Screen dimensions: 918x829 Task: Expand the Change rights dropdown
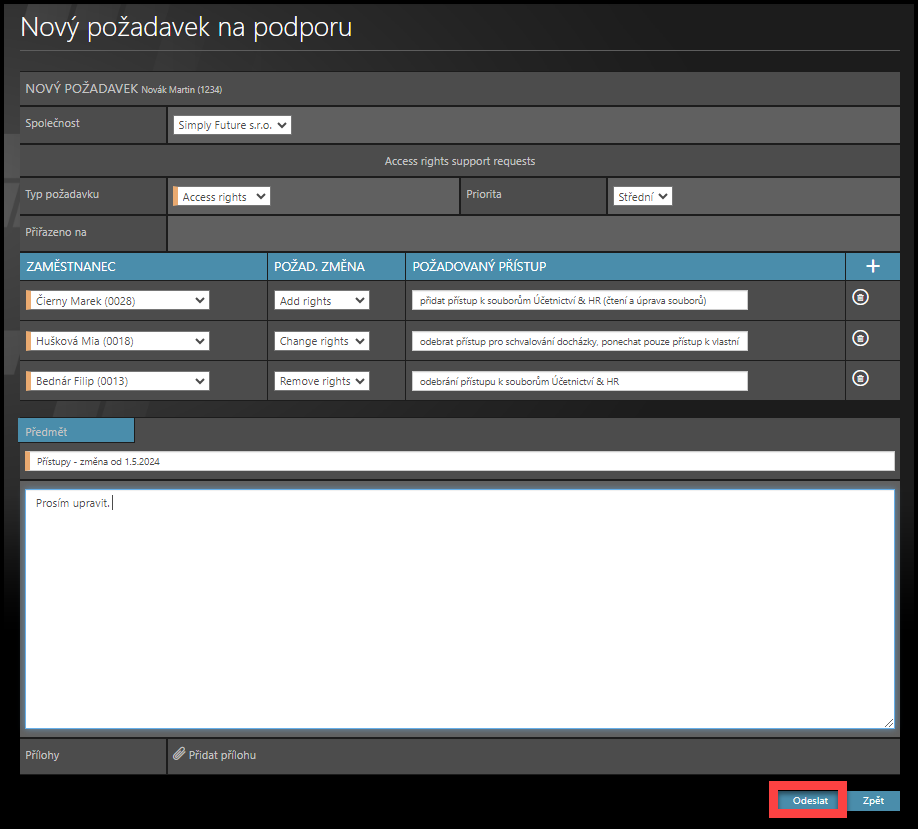pos(321,341)
